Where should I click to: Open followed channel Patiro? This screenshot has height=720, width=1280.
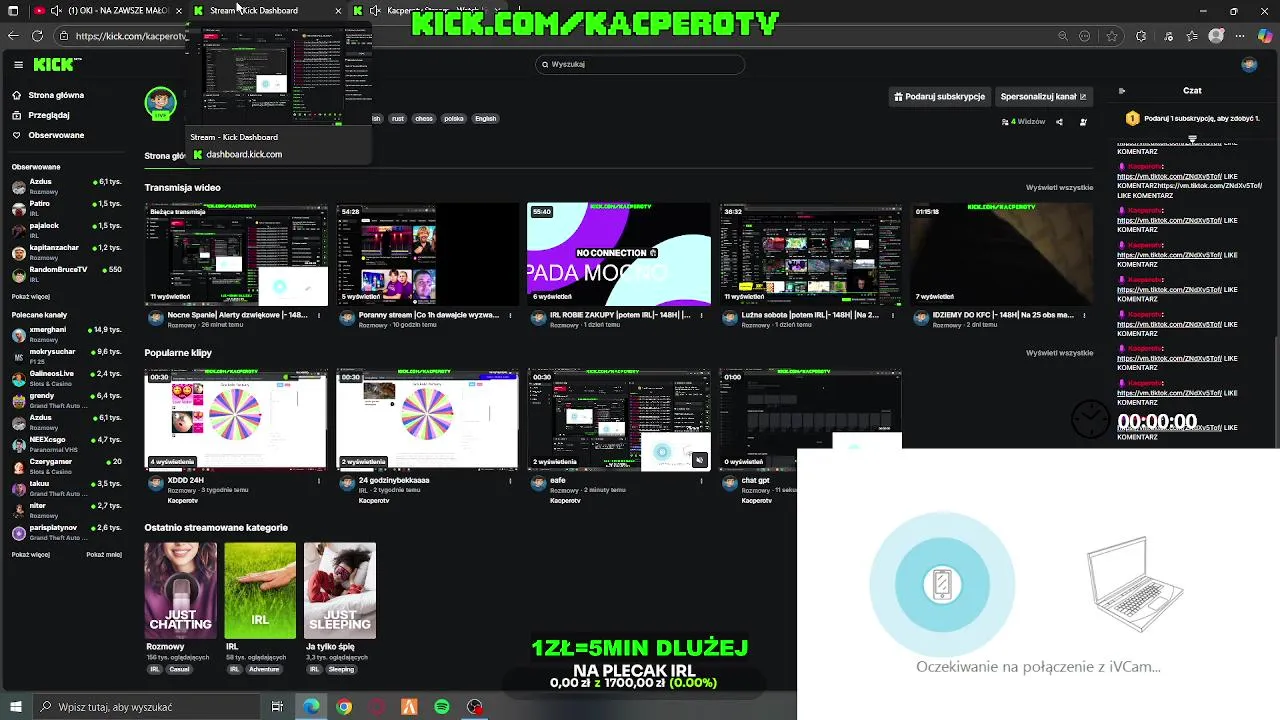pyautogui.click(x=66, y=207)
